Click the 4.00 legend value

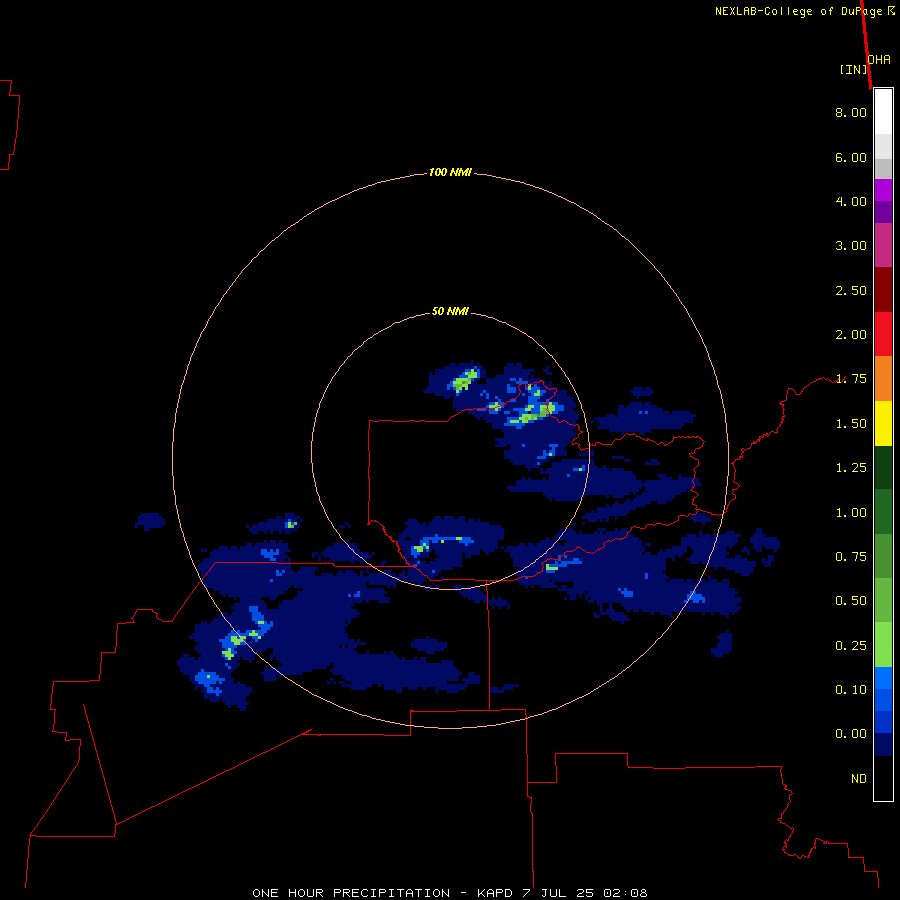[x=851, y=201]
